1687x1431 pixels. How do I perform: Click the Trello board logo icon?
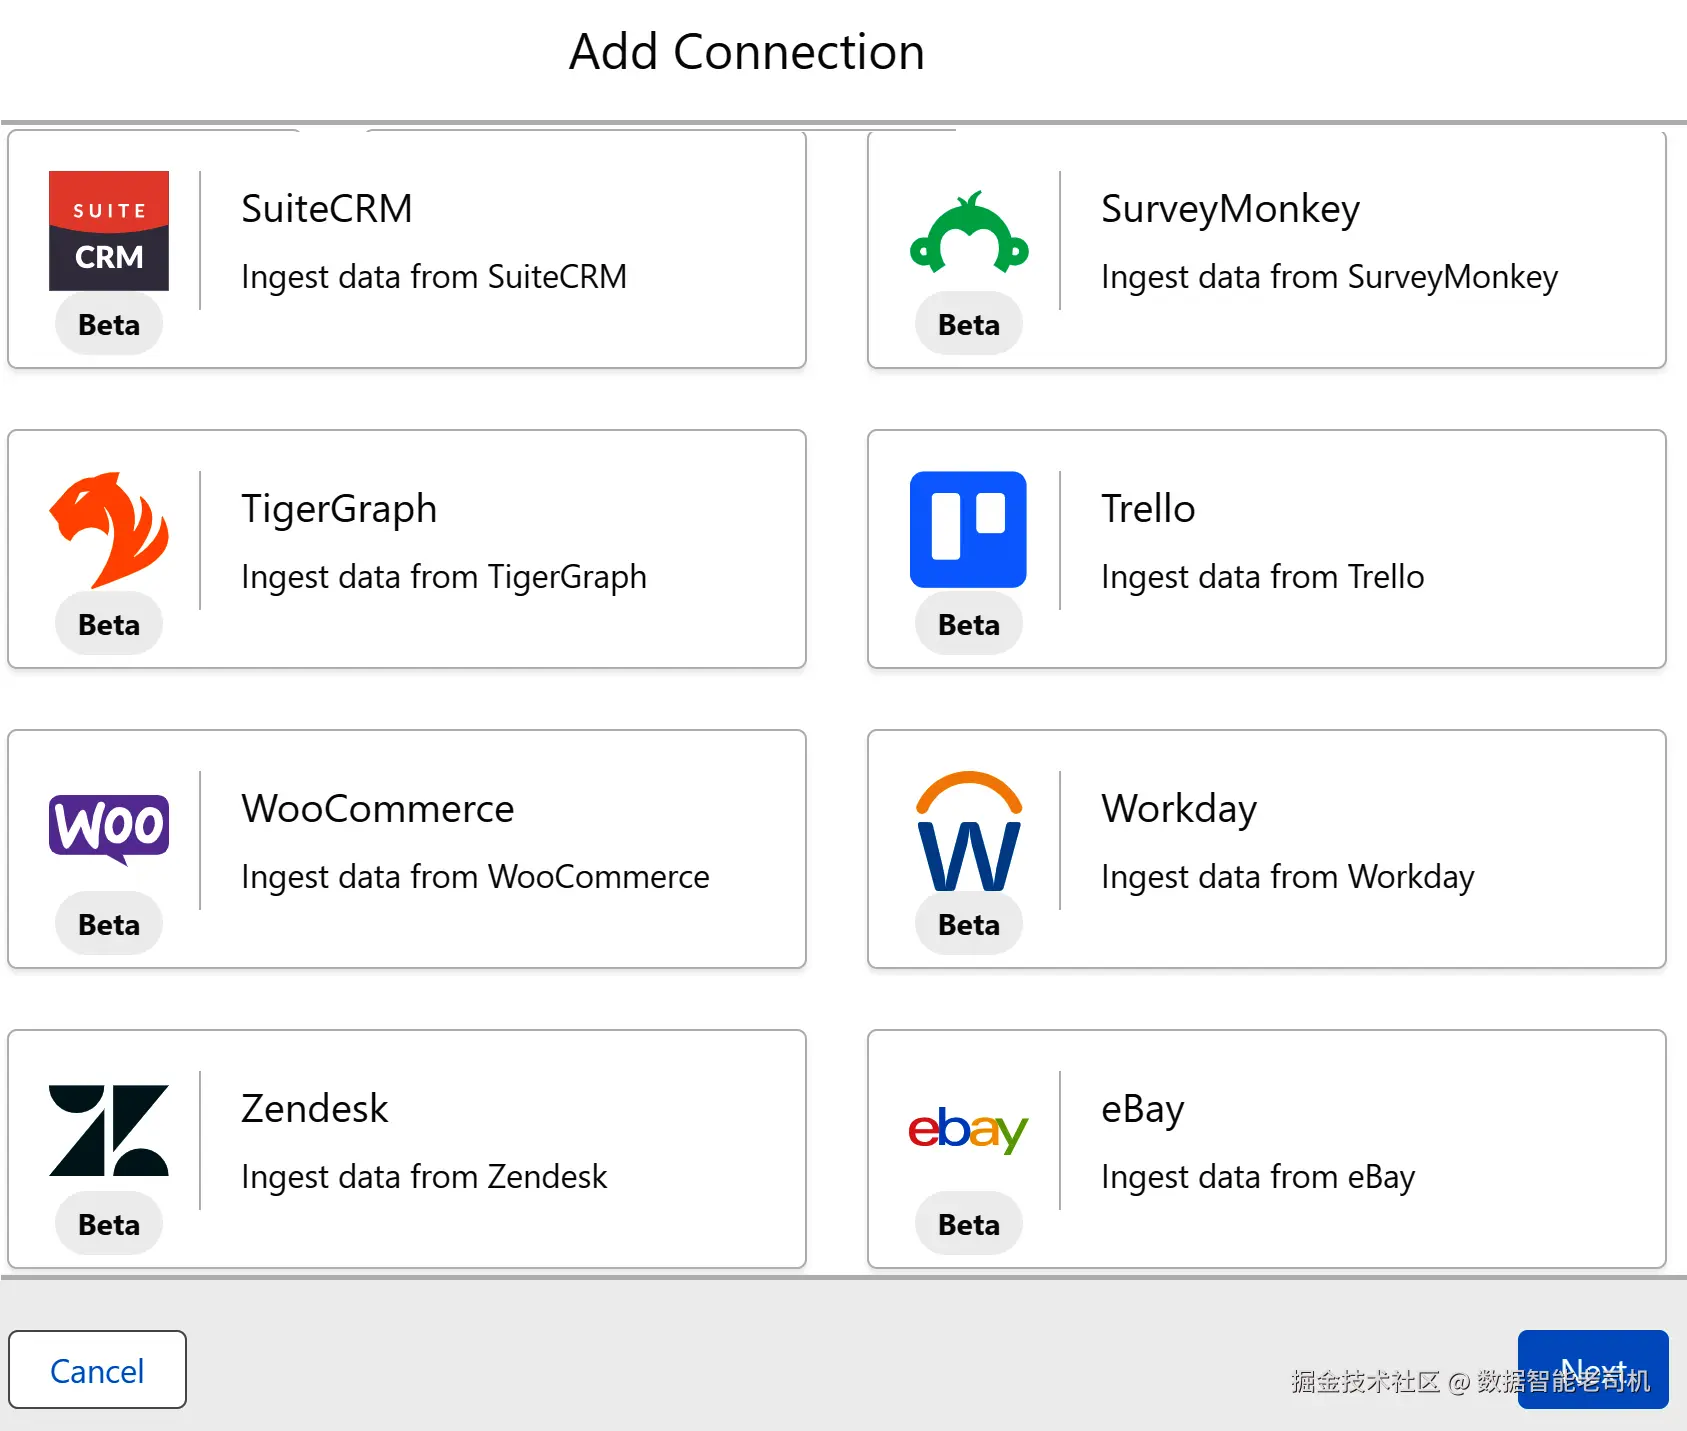968,529
